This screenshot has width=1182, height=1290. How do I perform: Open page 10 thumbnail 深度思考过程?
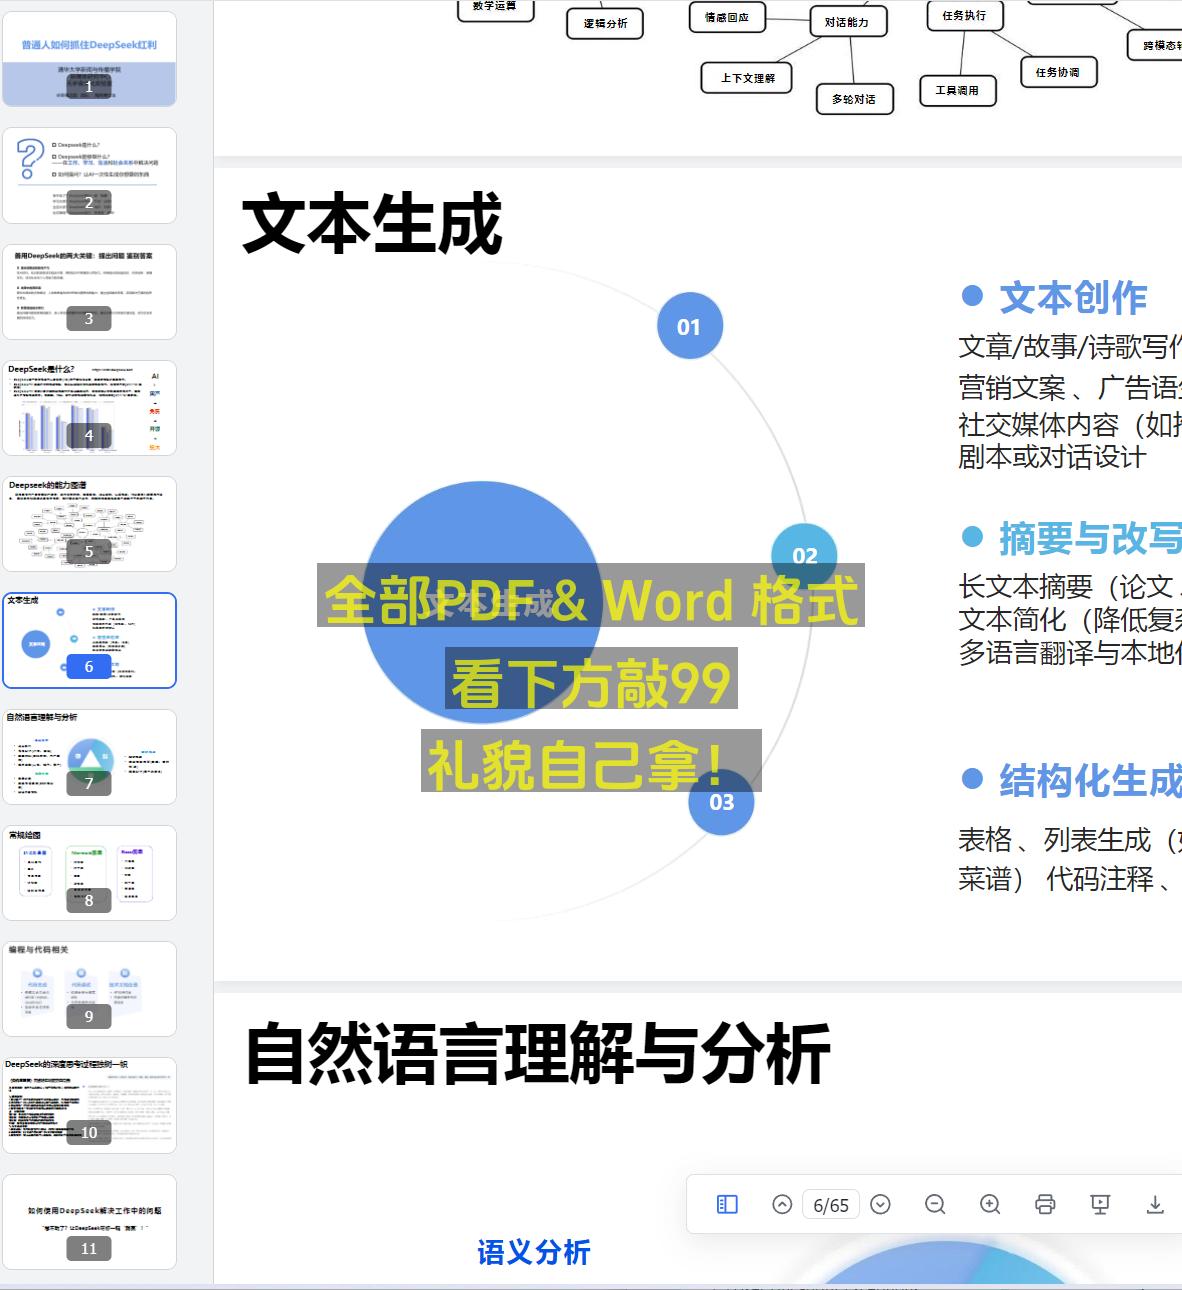pos(89,1105)
